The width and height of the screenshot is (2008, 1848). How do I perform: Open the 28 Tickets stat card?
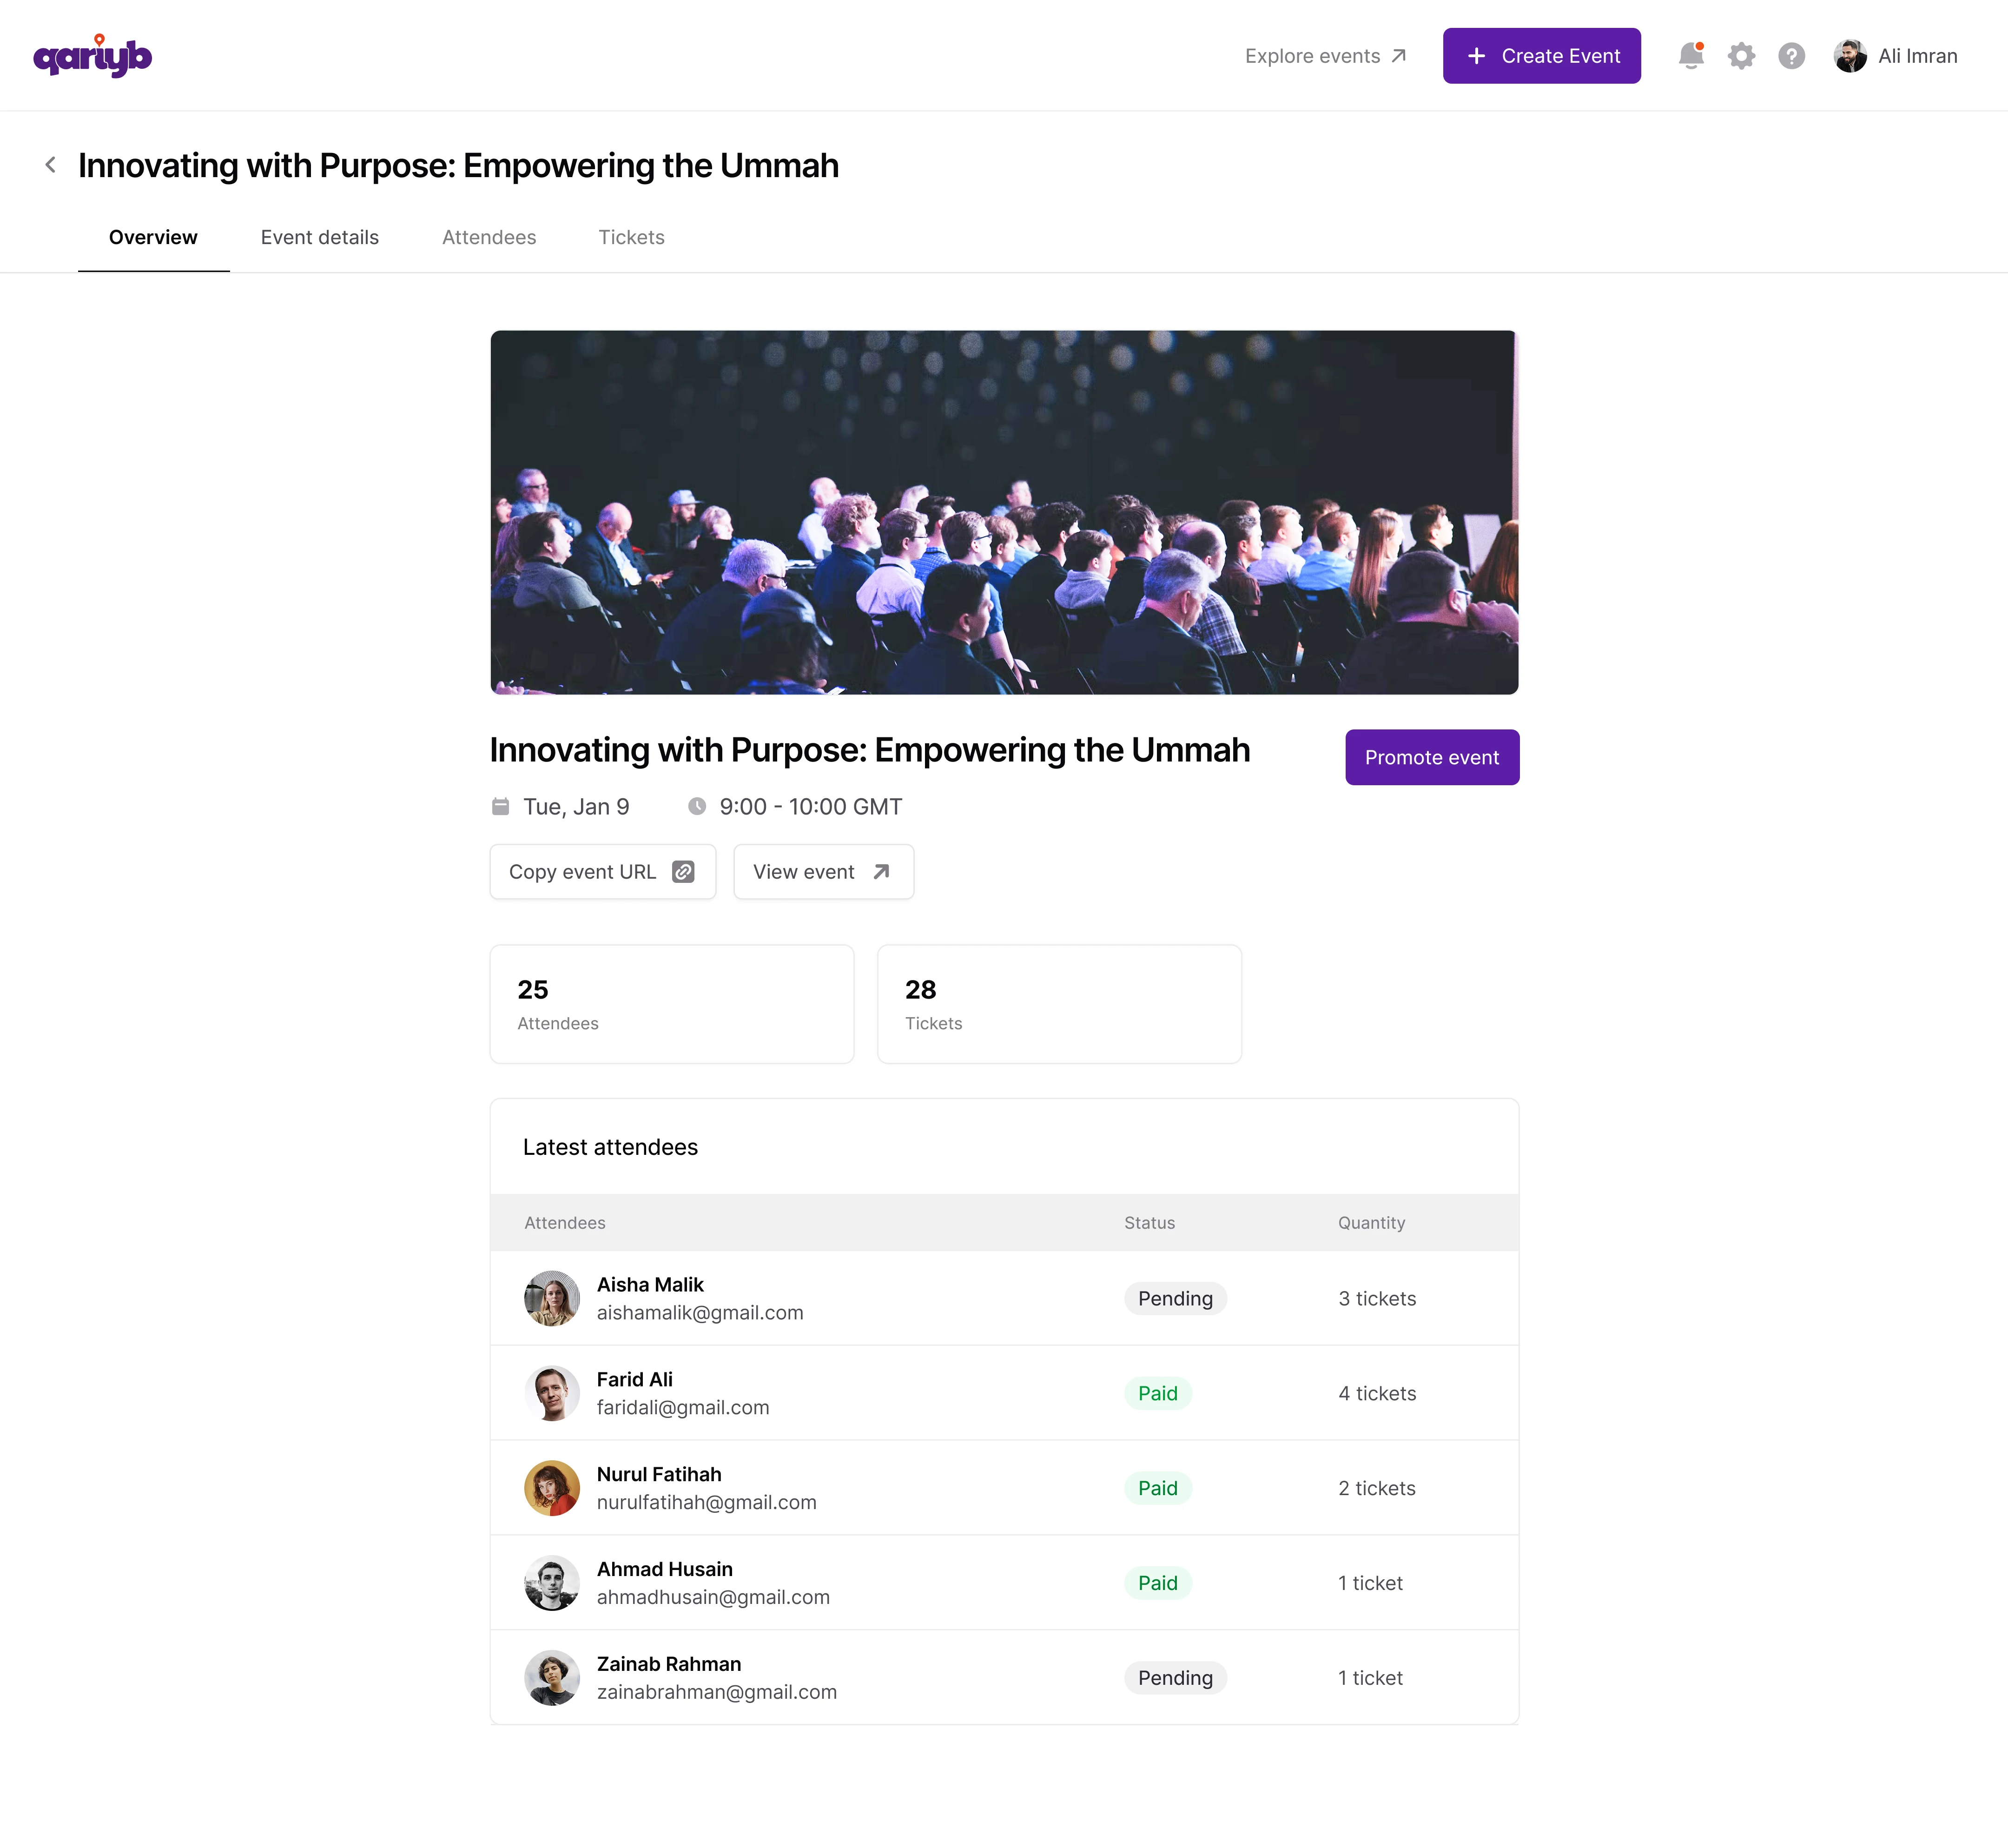pyautogui.click(x=1059, y=1004)
